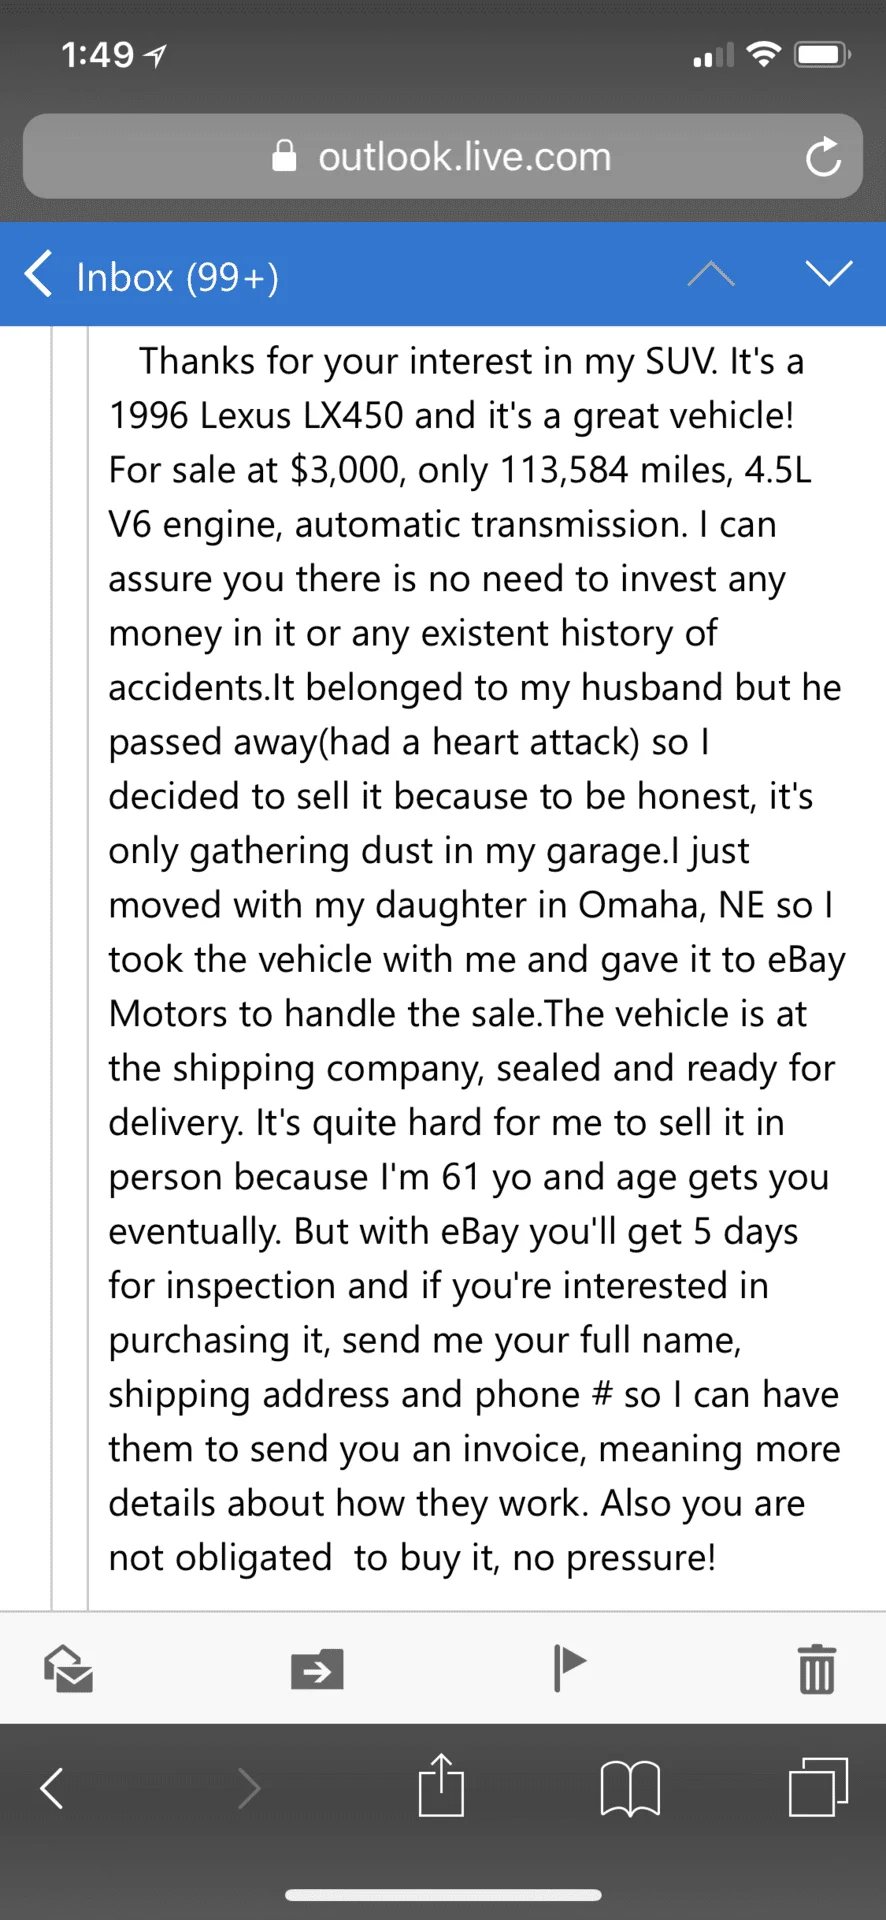Tap the outlook.live.com address field
The width and height of the screenshot is (886, 1920).
click(464, 156)
